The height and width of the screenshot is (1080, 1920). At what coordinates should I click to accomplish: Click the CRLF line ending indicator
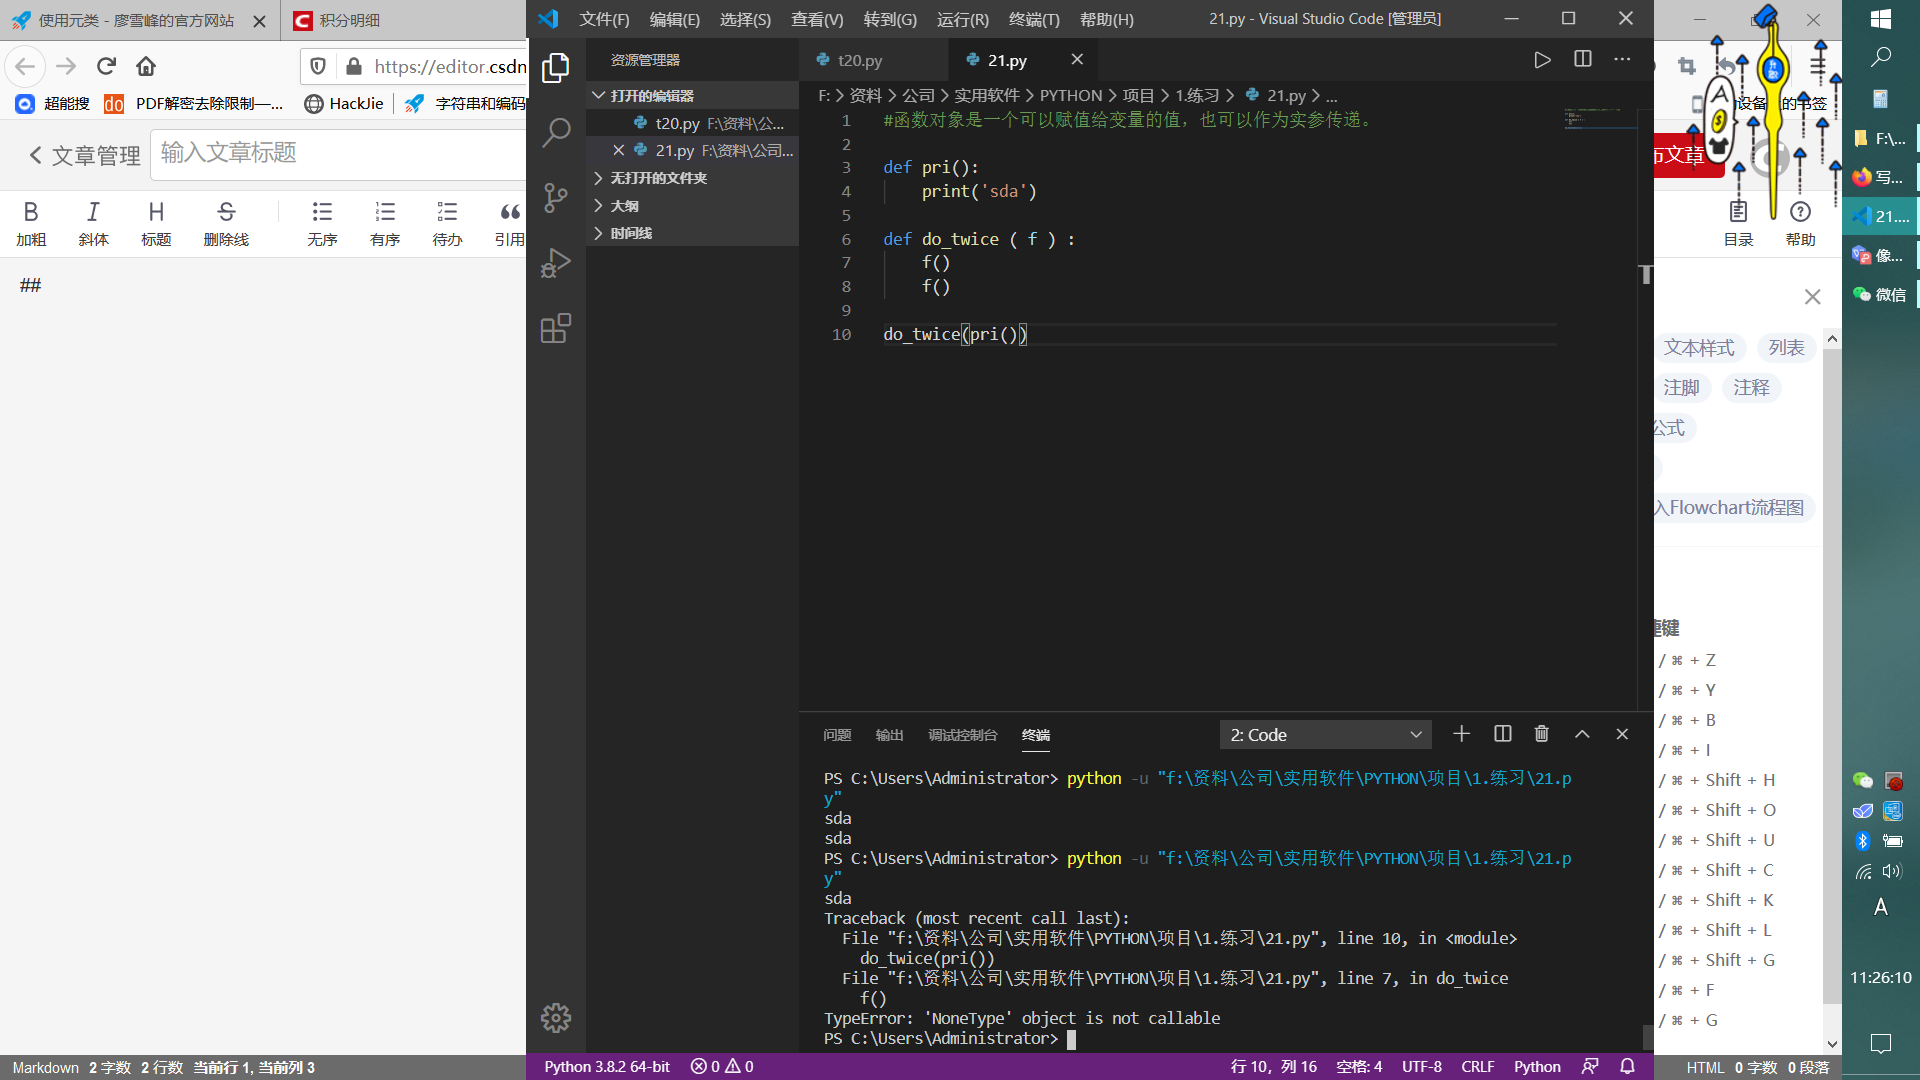point(1477,1067)
